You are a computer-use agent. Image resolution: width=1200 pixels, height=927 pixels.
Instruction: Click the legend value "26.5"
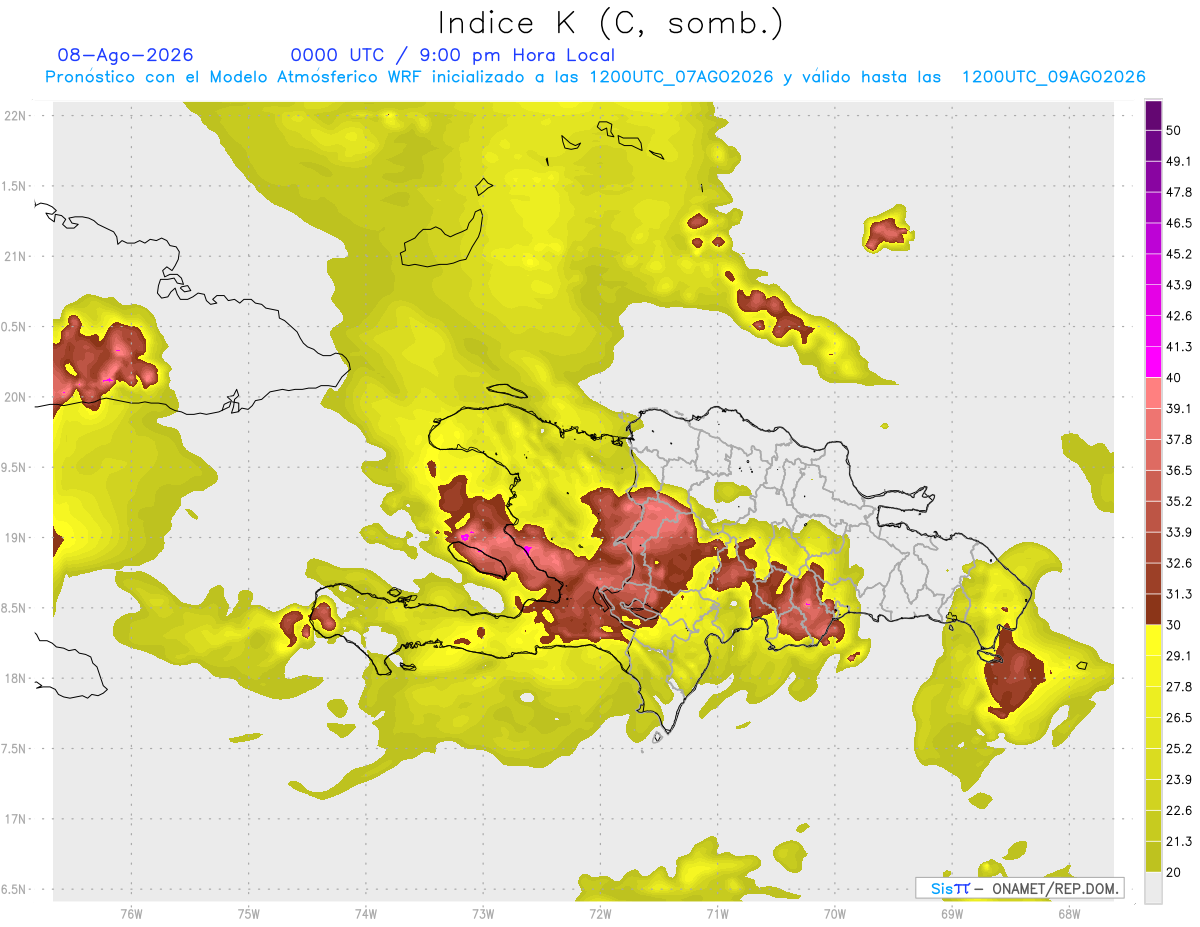click(1178, 718)
